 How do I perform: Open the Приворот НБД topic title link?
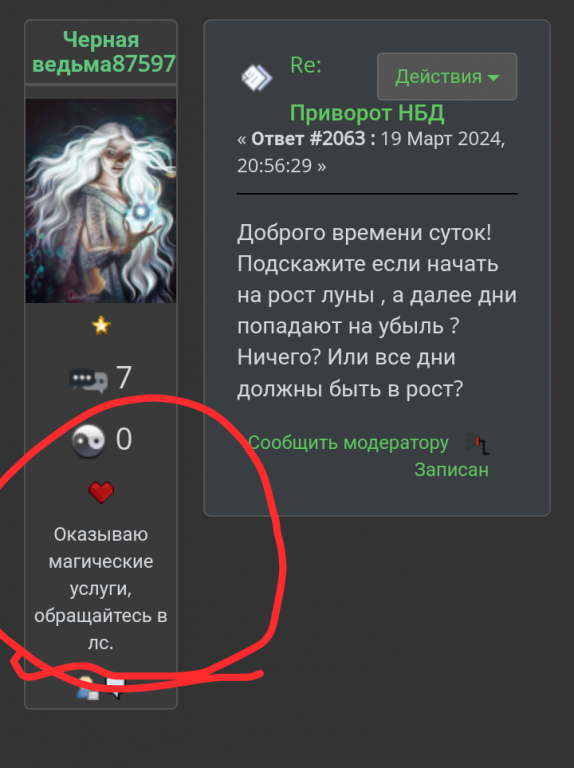tap(367, 113)
